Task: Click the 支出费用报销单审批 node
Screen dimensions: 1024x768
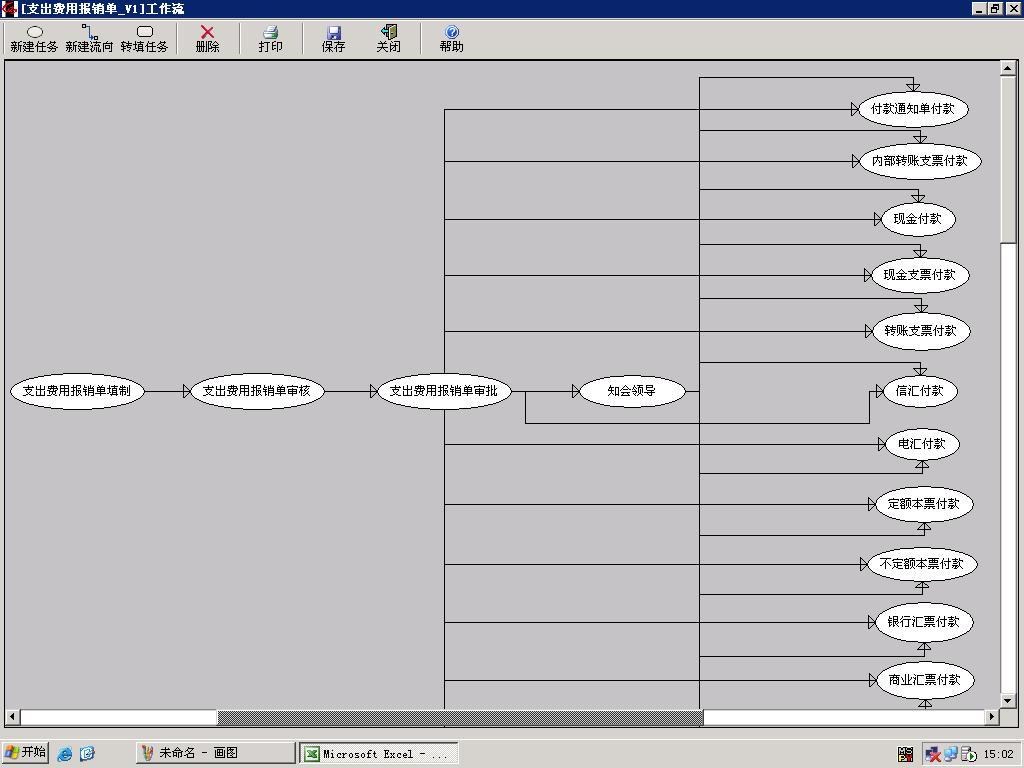Action: (x=443, y=391)
